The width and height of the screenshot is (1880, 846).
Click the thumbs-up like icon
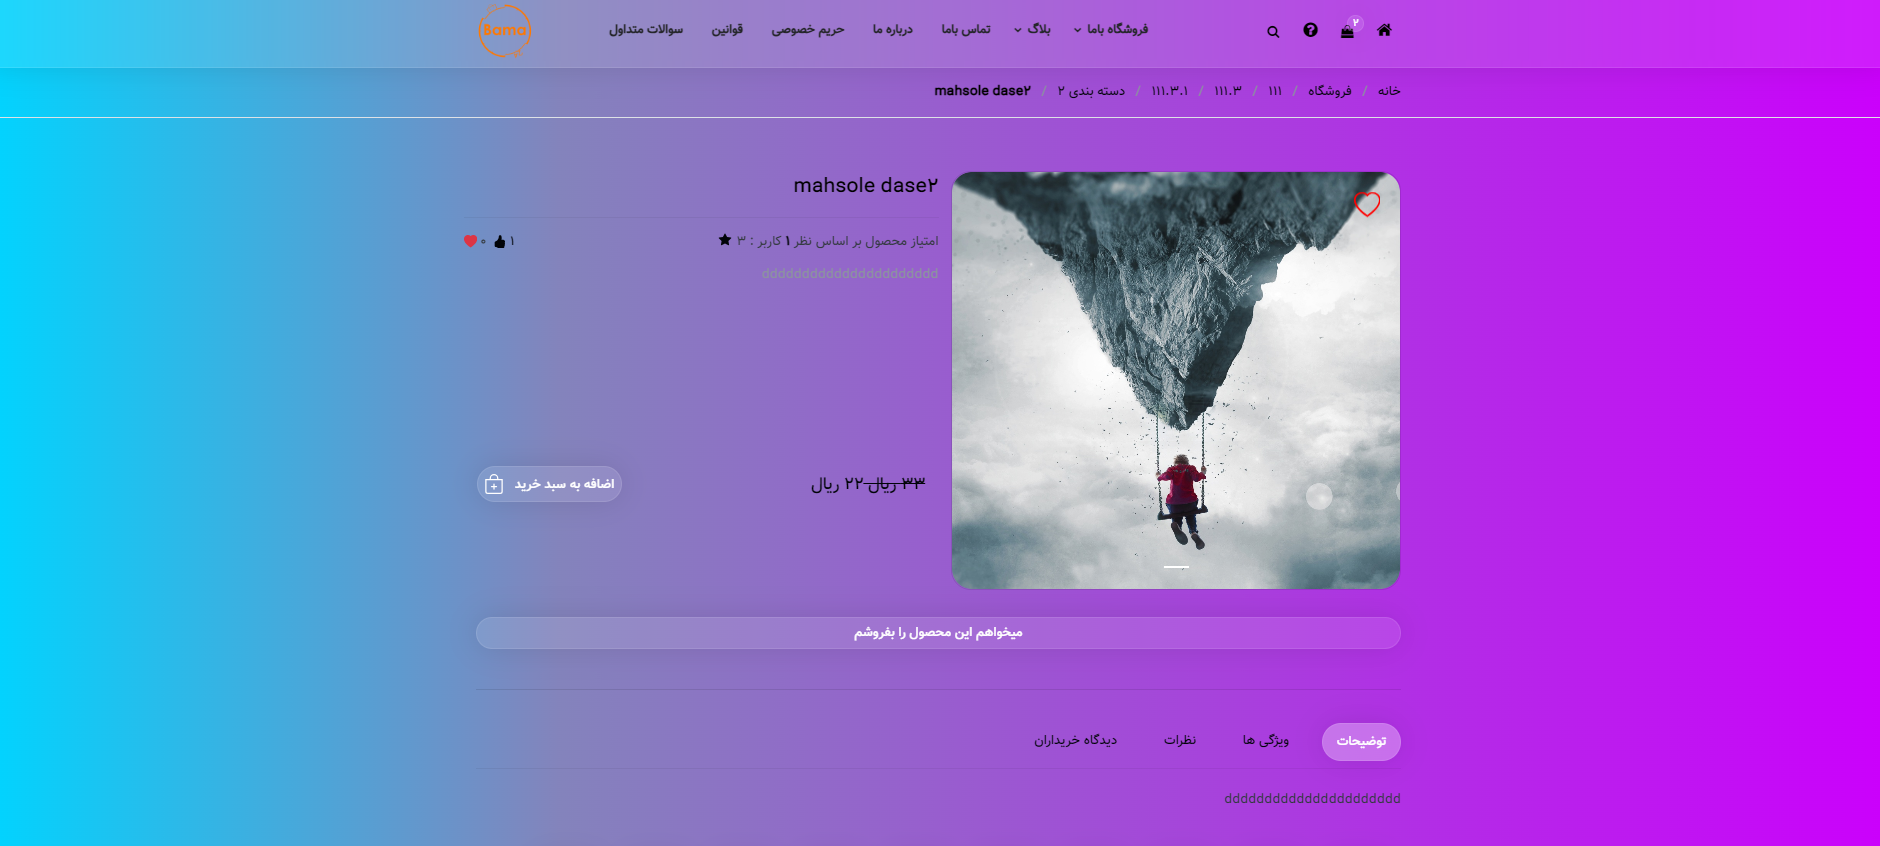click(x=500, y=242)
